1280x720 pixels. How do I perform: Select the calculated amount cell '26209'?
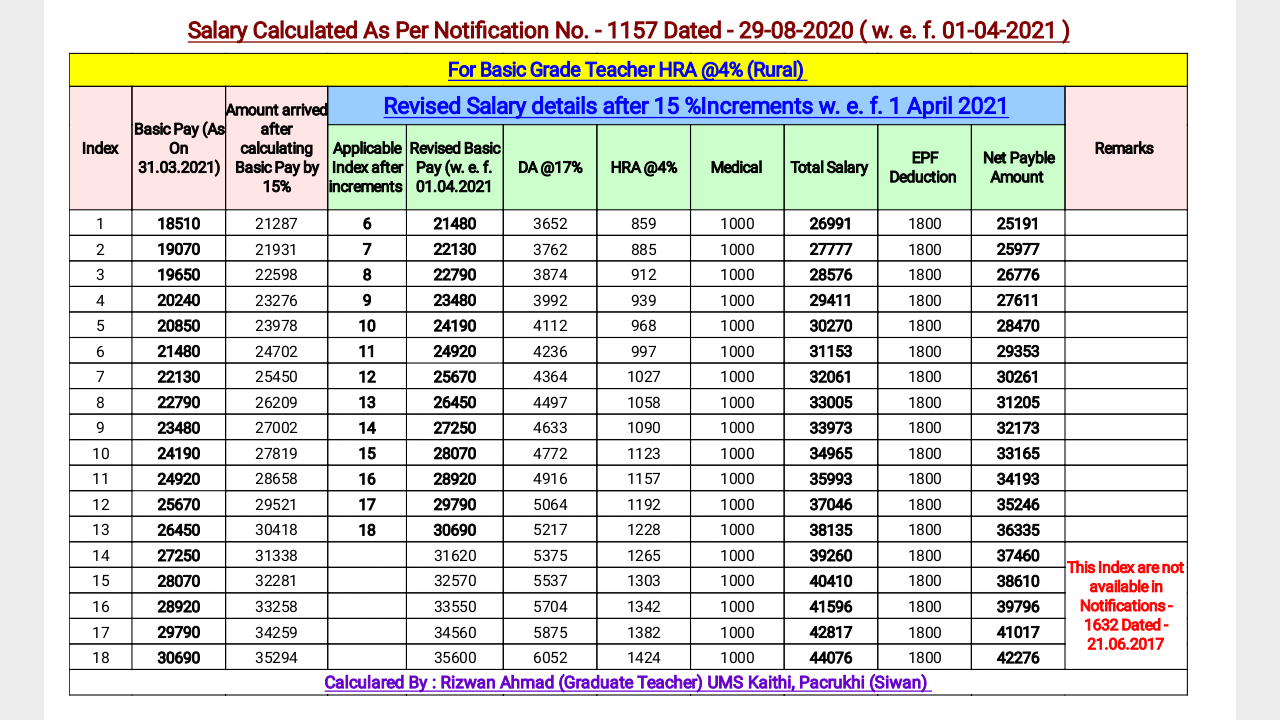click(276, 402)
